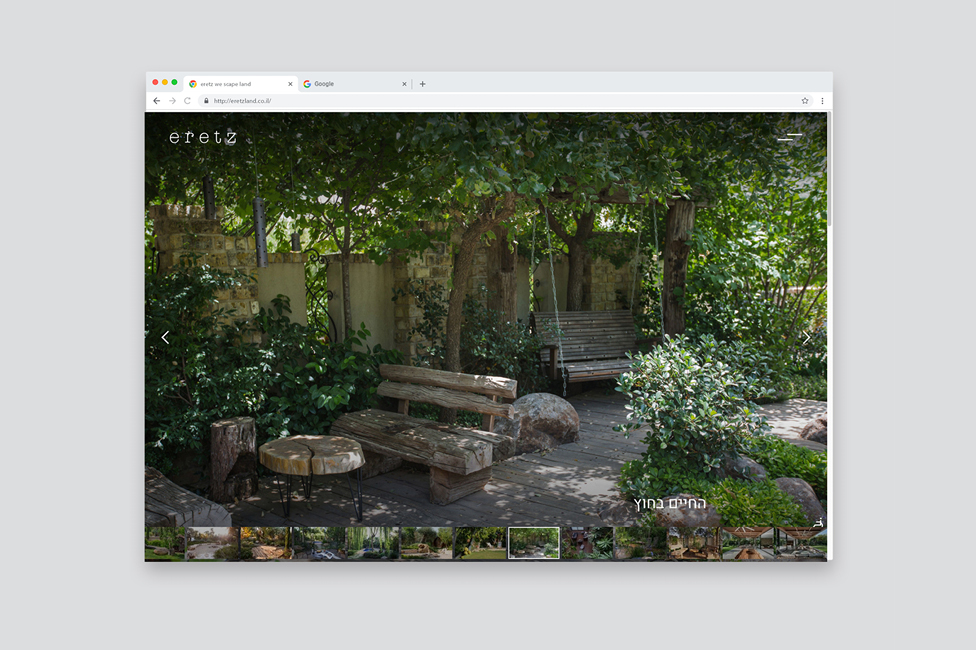Click the padlock site security icon
Screen dimensions: 976x650
(206, 100)
